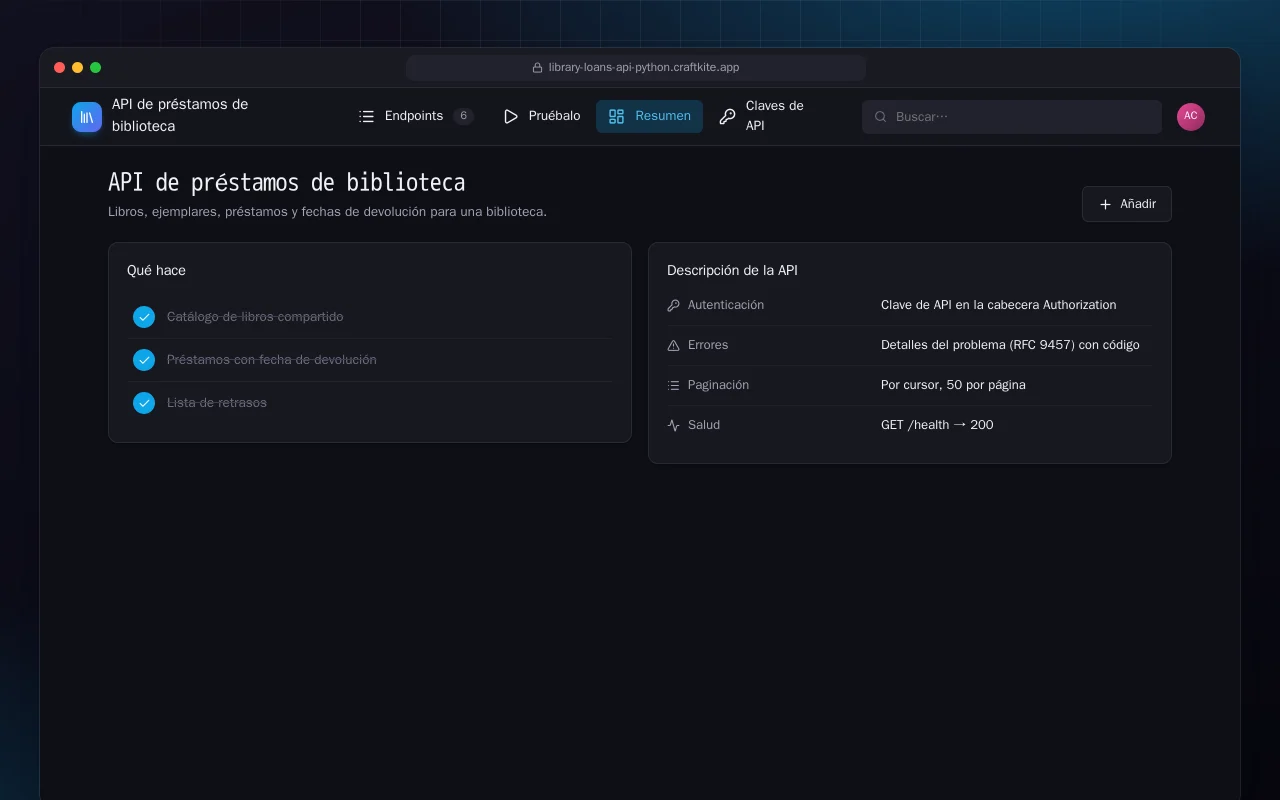Uncheck Catálogo de libros compartido
This screenshot has width=1280, height=800.
click(x=144, y=317)
